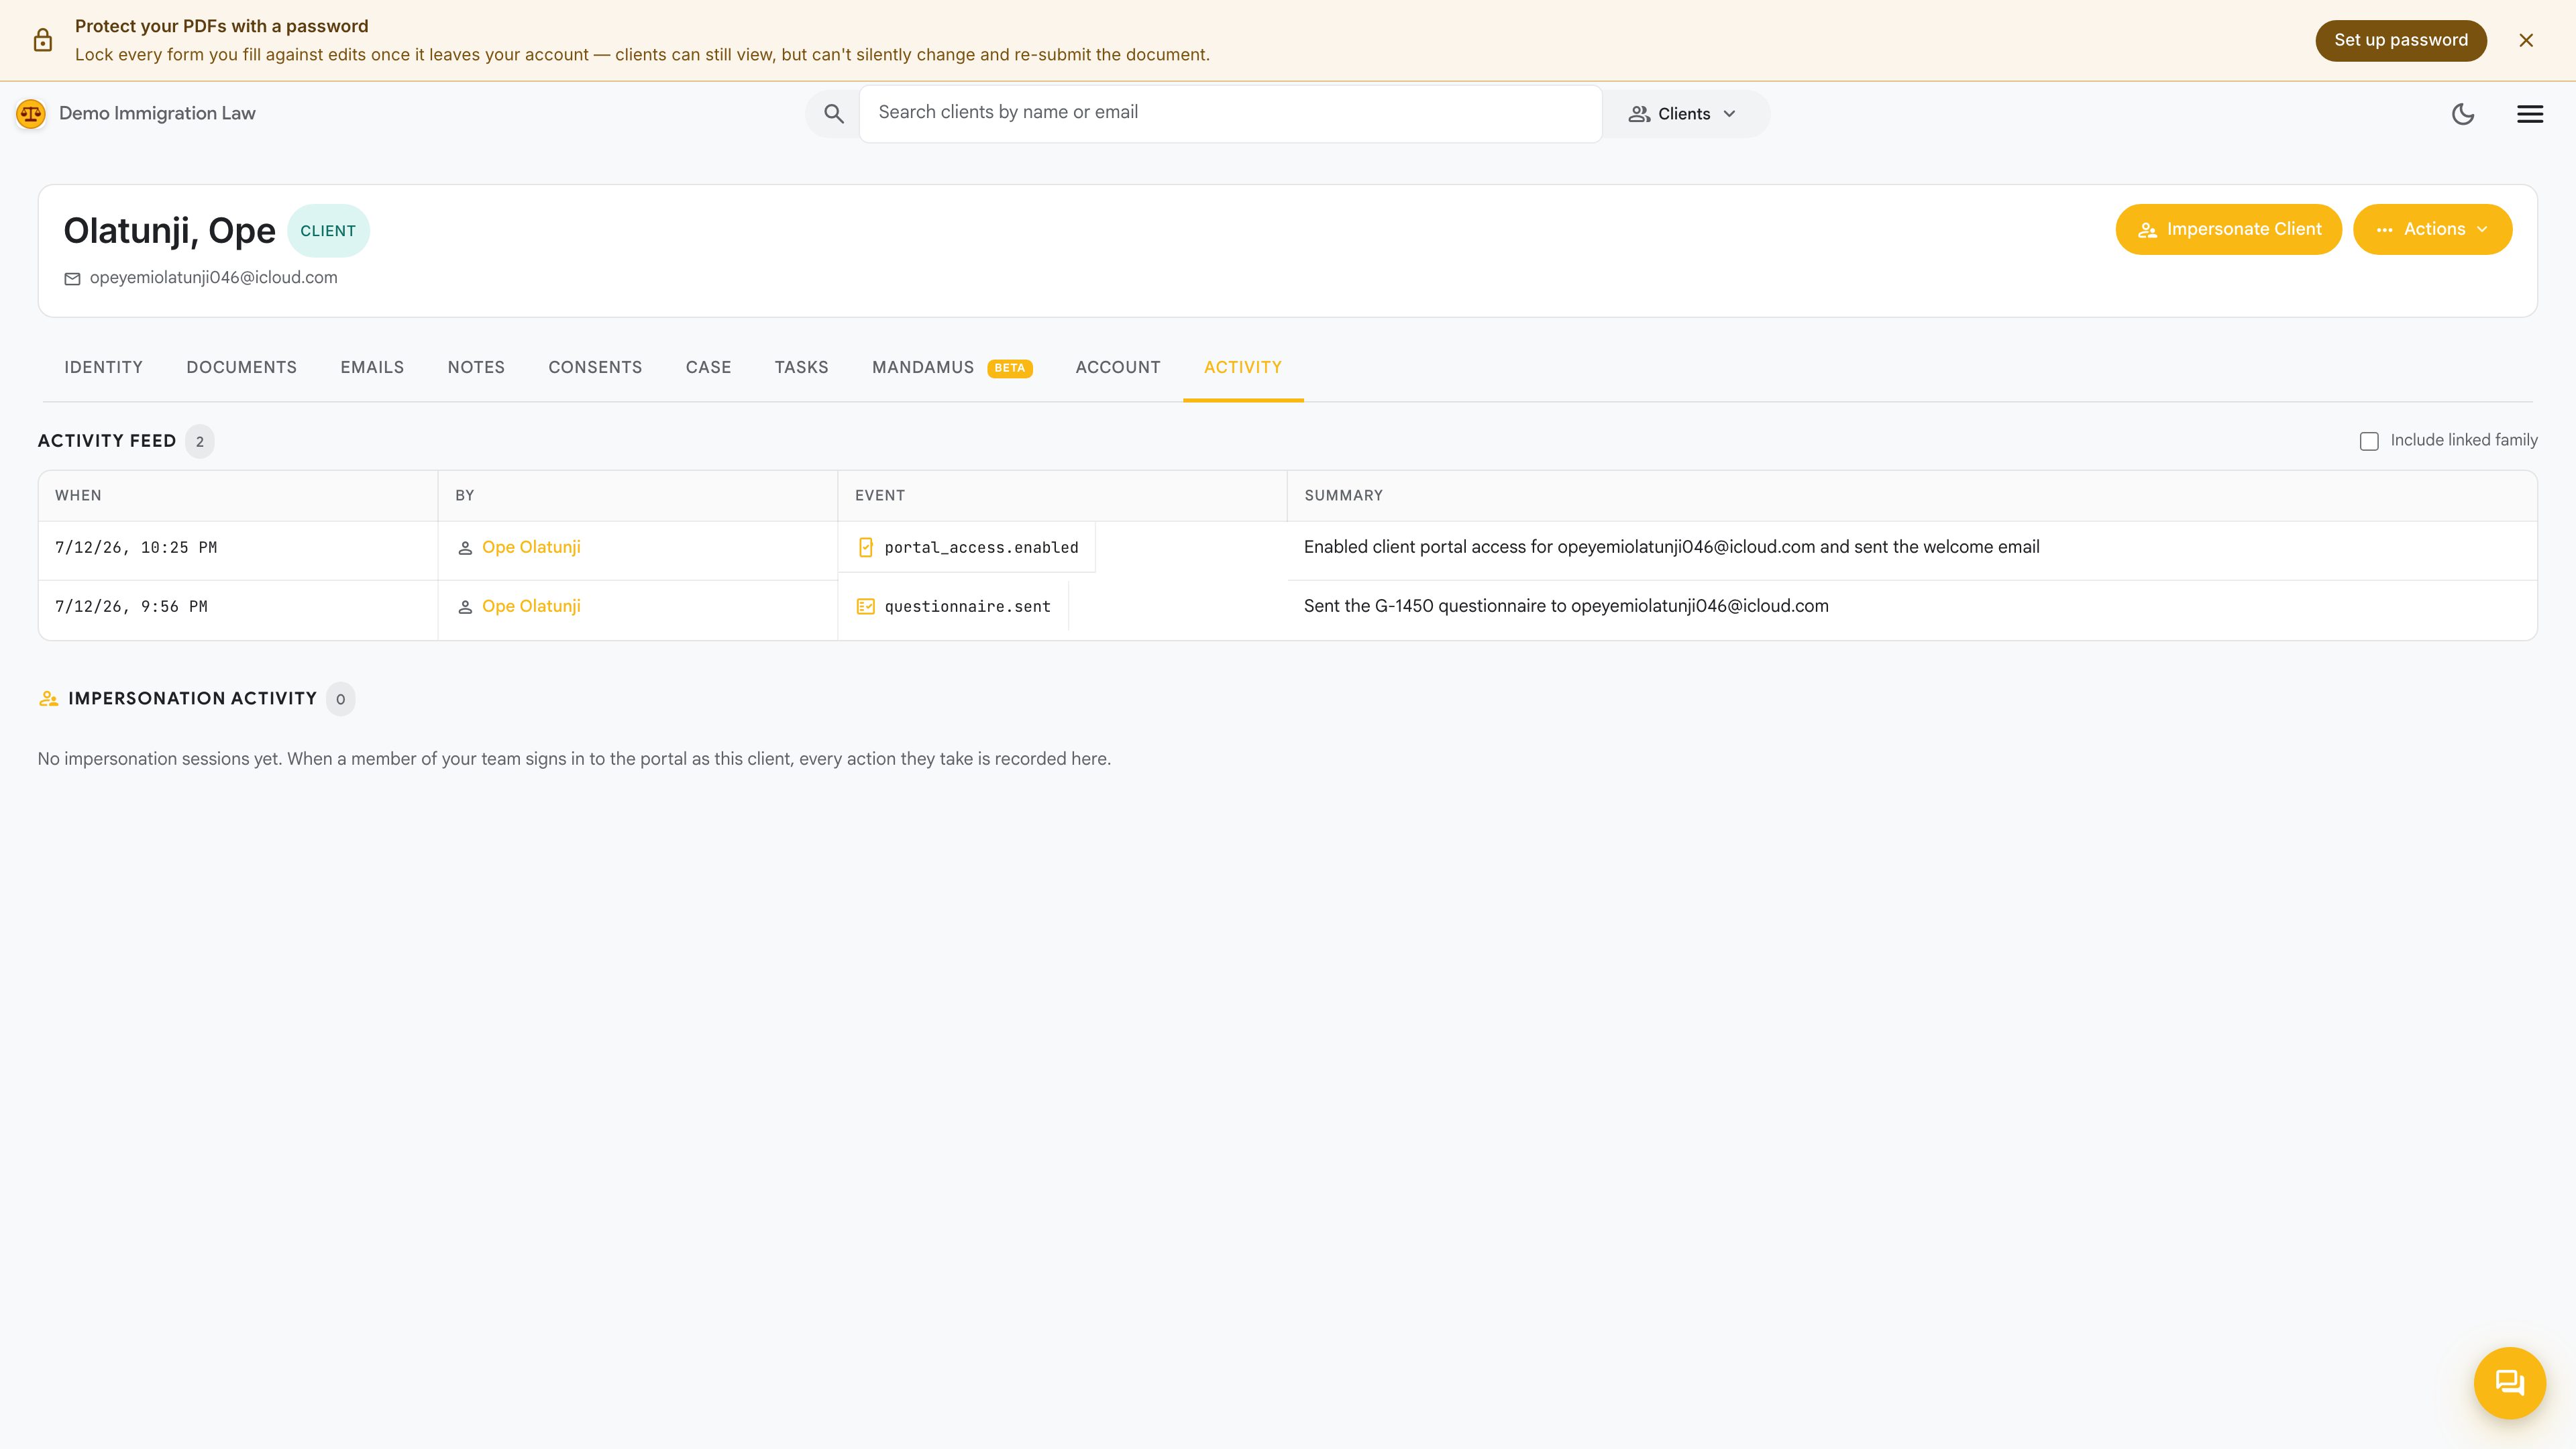This screenshot has height=1449, width=2576.
Task: Click the Impersonate Client button
Action: point(2228,229)
